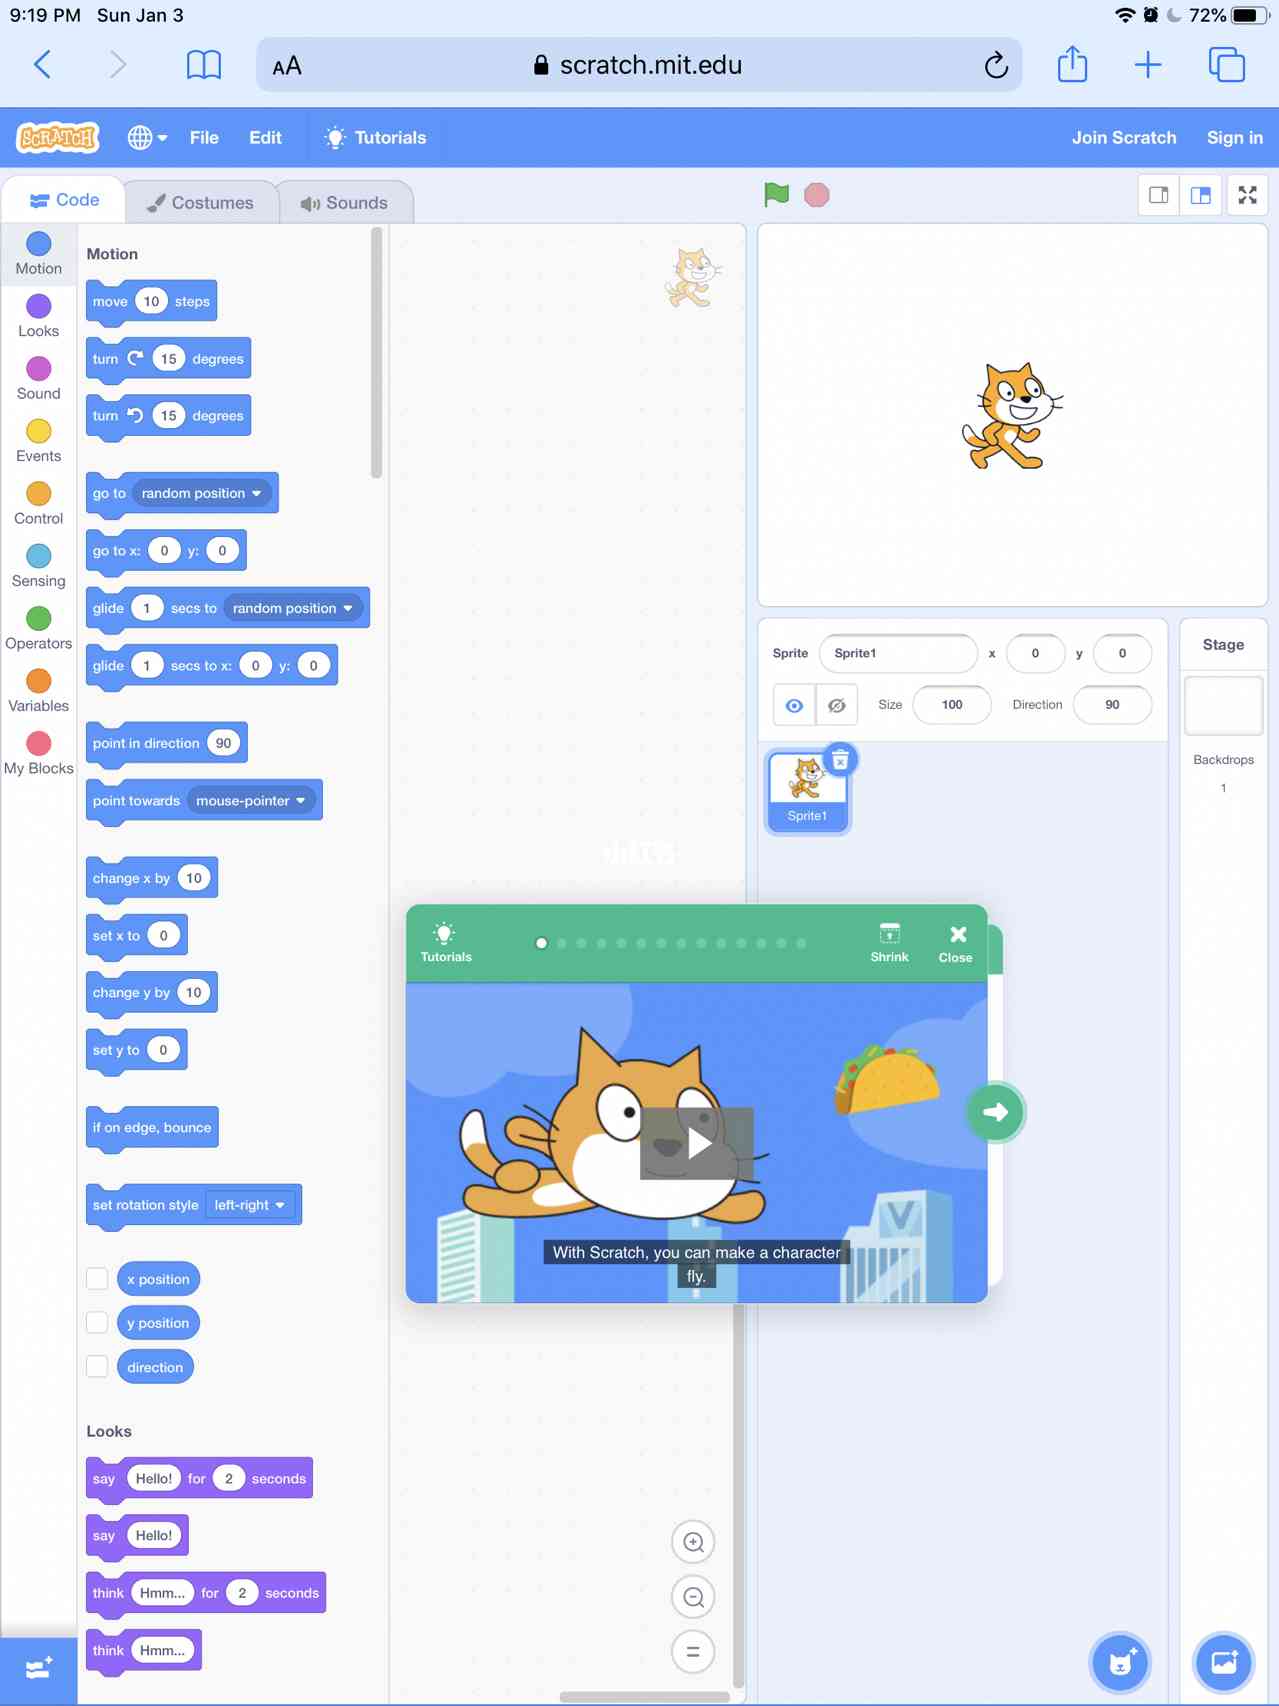Expand glide block random position dropdown
The height and width of the screenshot is (1706, 1279).
pyautogui.click(x=292, y=608)
